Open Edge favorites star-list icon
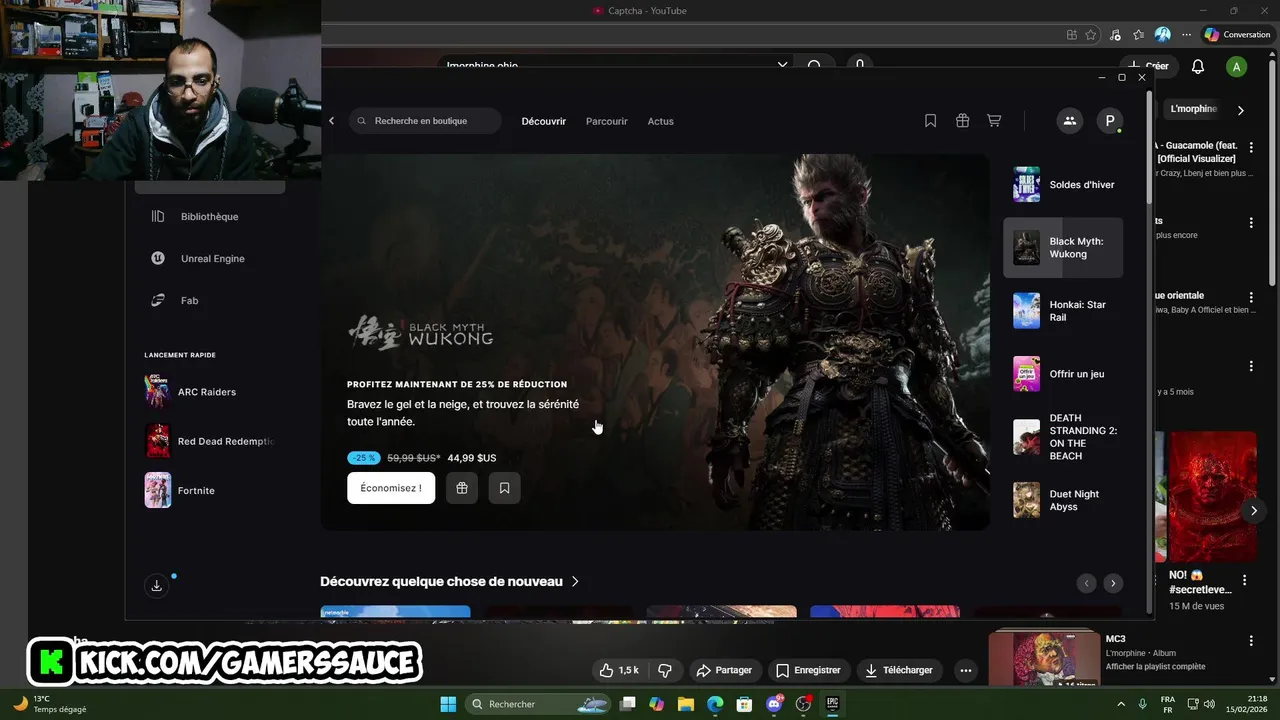 point(1138,34)
